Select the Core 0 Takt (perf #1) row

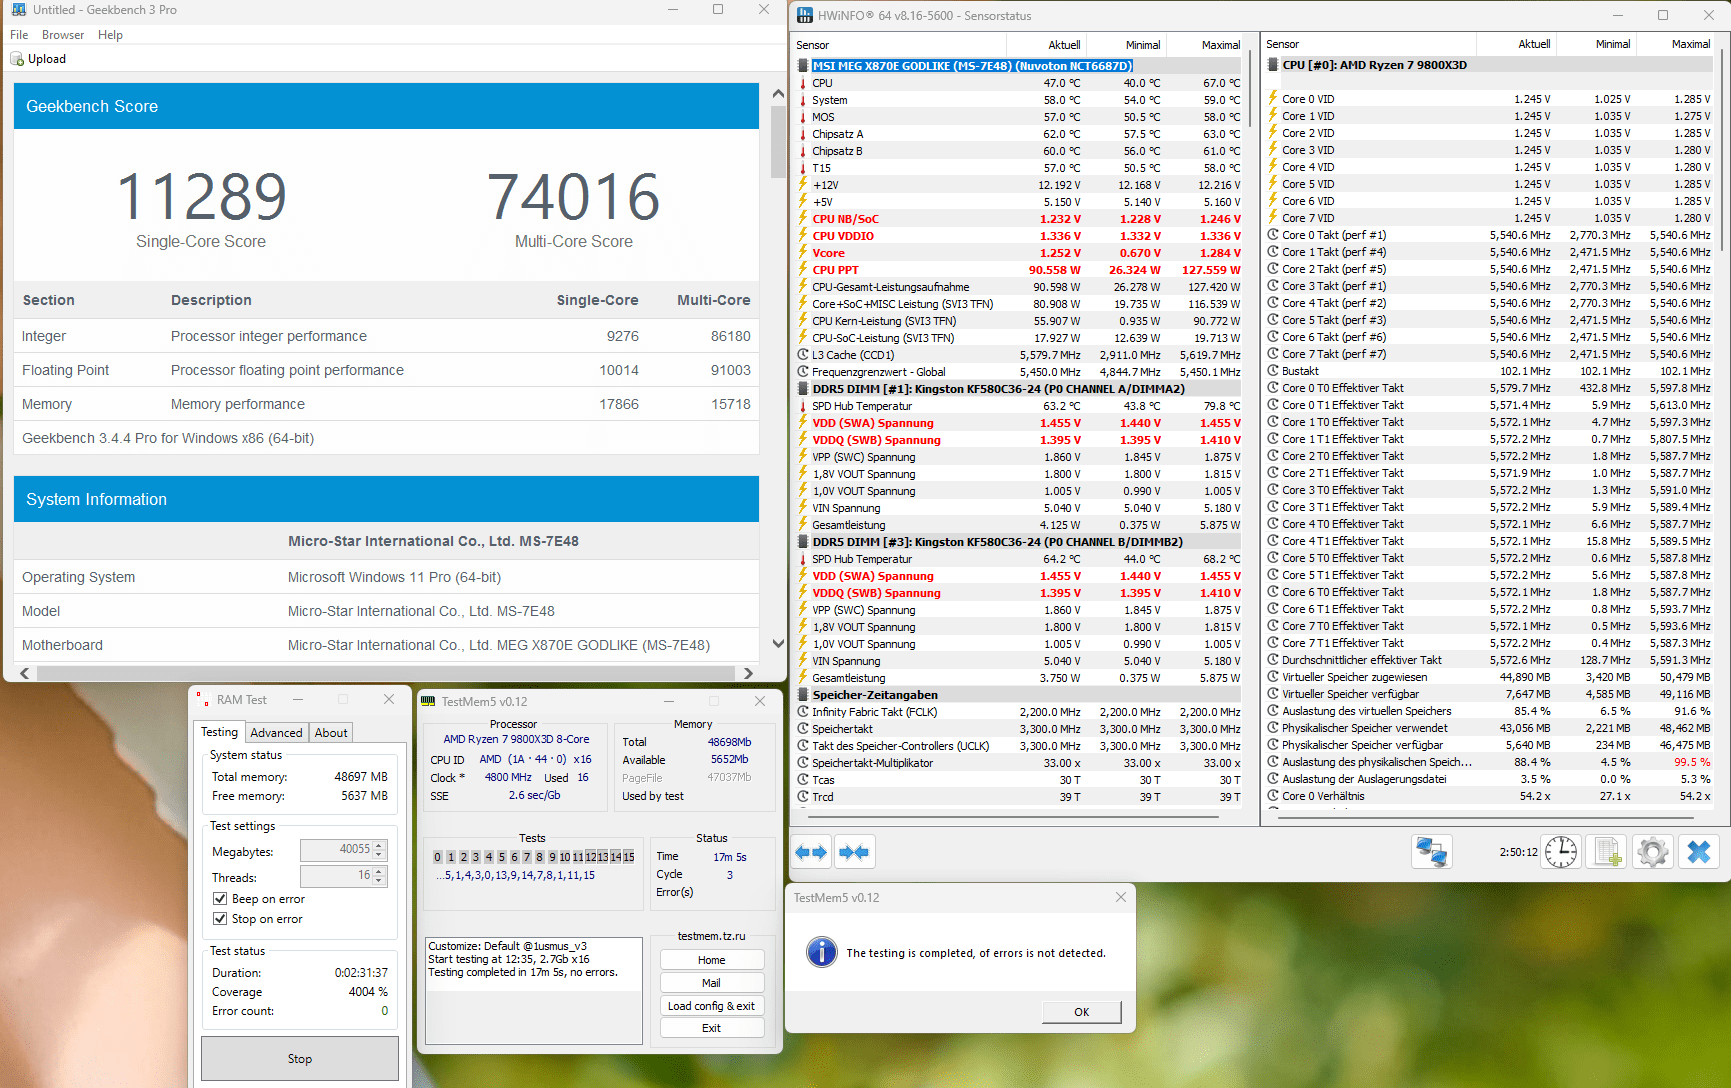1489,235
